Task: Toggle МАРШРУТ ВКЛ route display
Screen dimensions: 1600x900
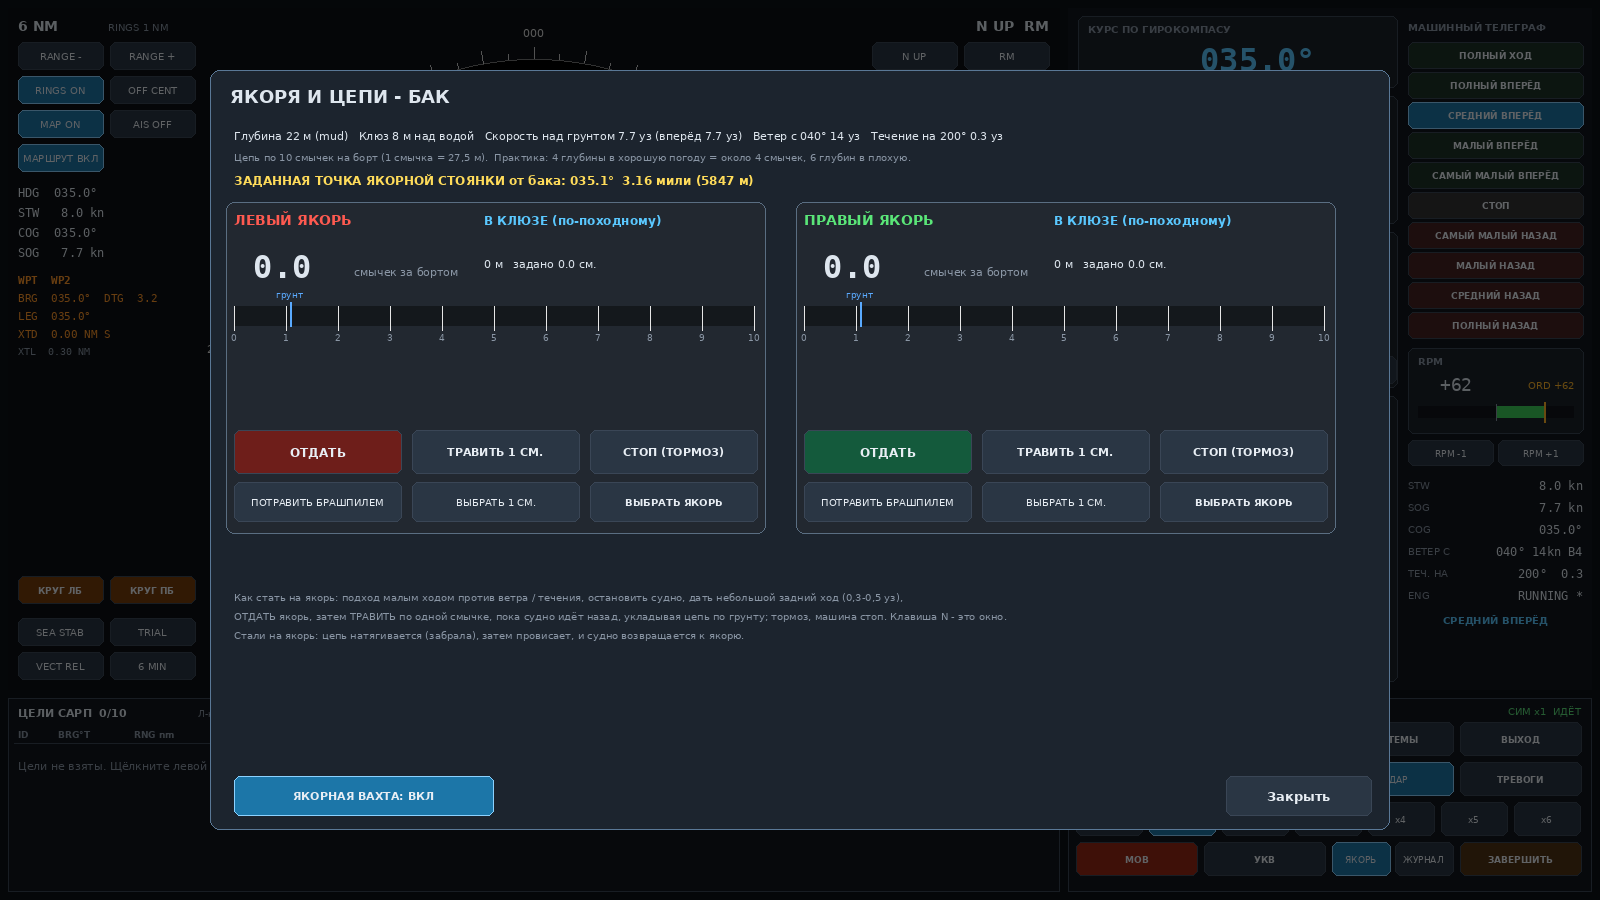Action: click(61, 158)
